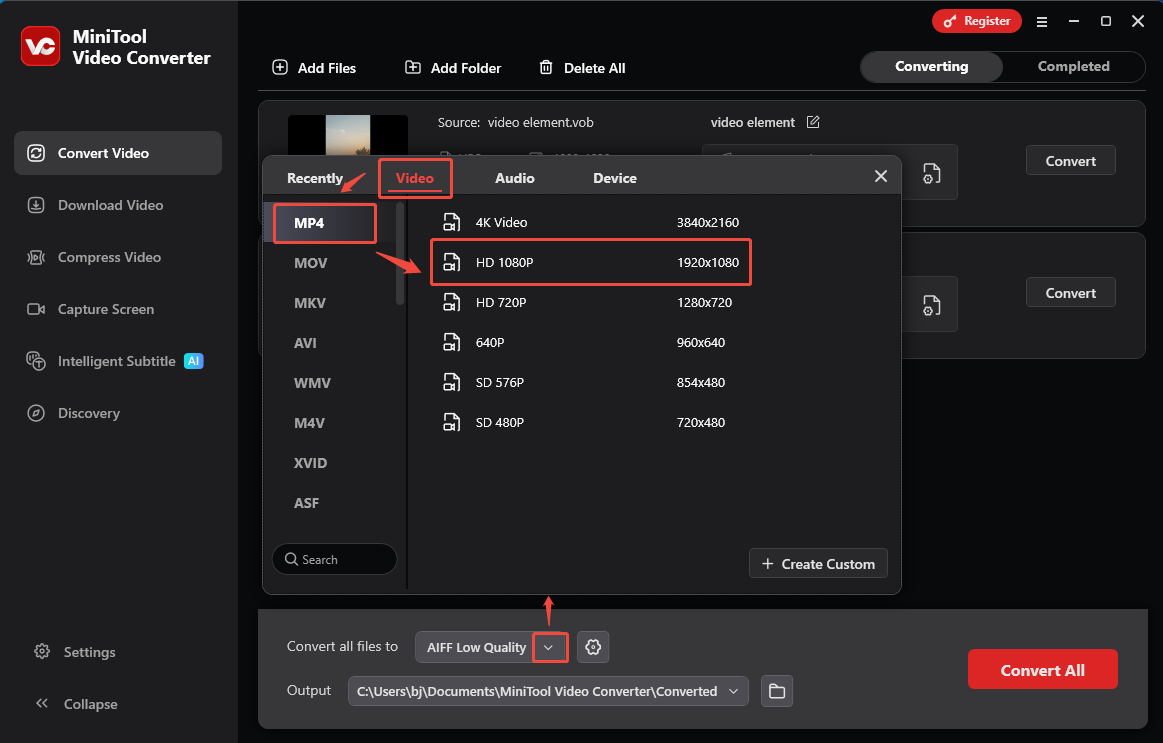Screen dimensions: 1163x743
Task: Open the format settings gear
Action: [593, 647]
